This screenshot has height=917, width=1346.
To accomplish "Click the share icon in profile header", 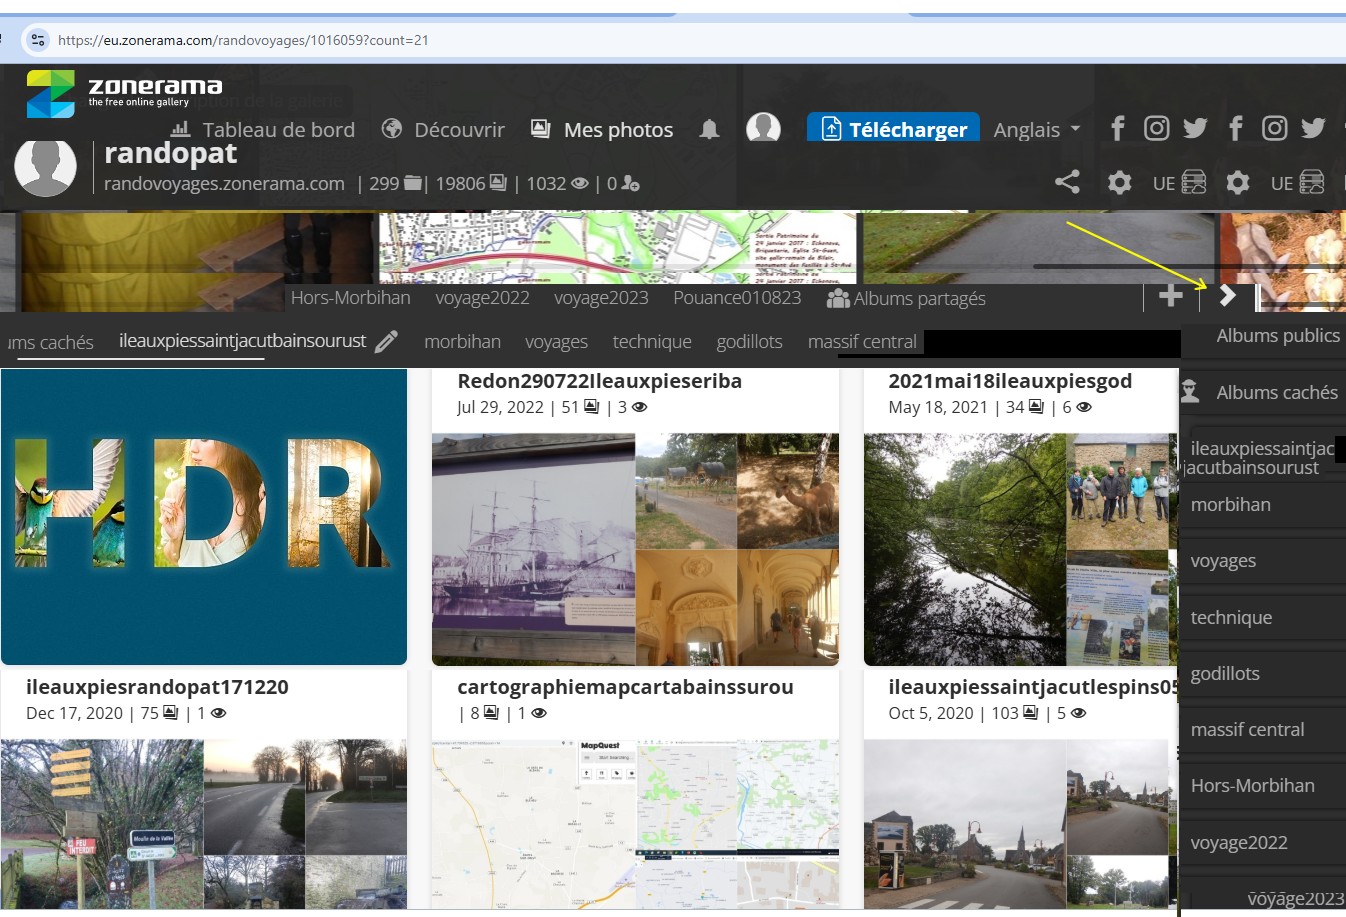I will tap(1067, 182).
